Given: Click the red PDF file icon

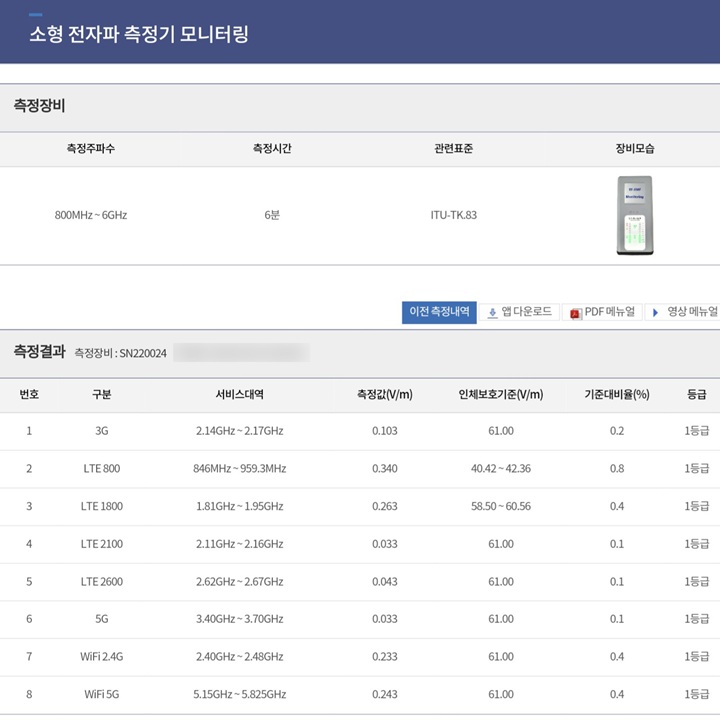Looking at the screenshot, I should tap(576, 313).
